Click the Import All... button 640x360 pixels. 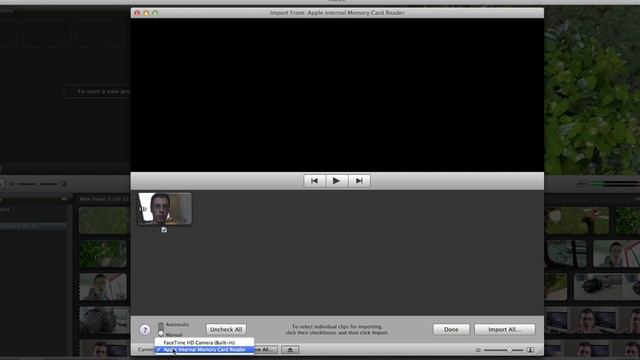504,329
